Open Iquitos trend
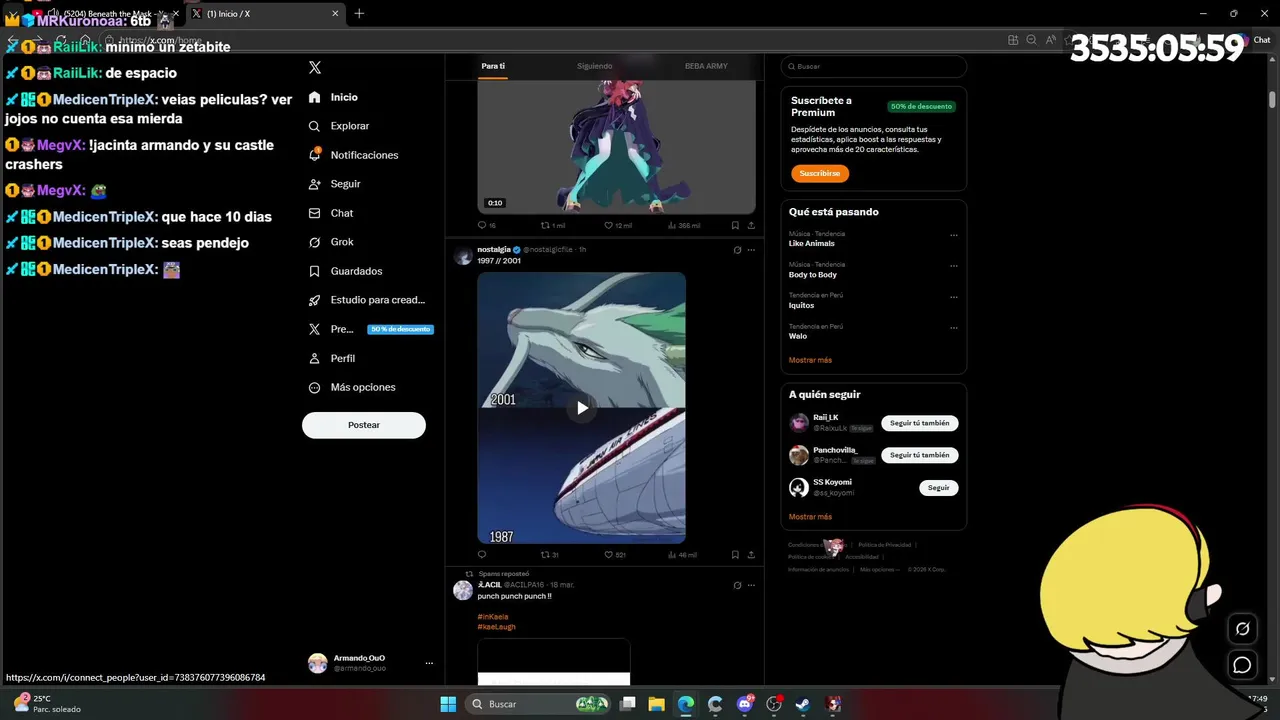This screenshot has height=720, width=1280. [x=801, y=305]
